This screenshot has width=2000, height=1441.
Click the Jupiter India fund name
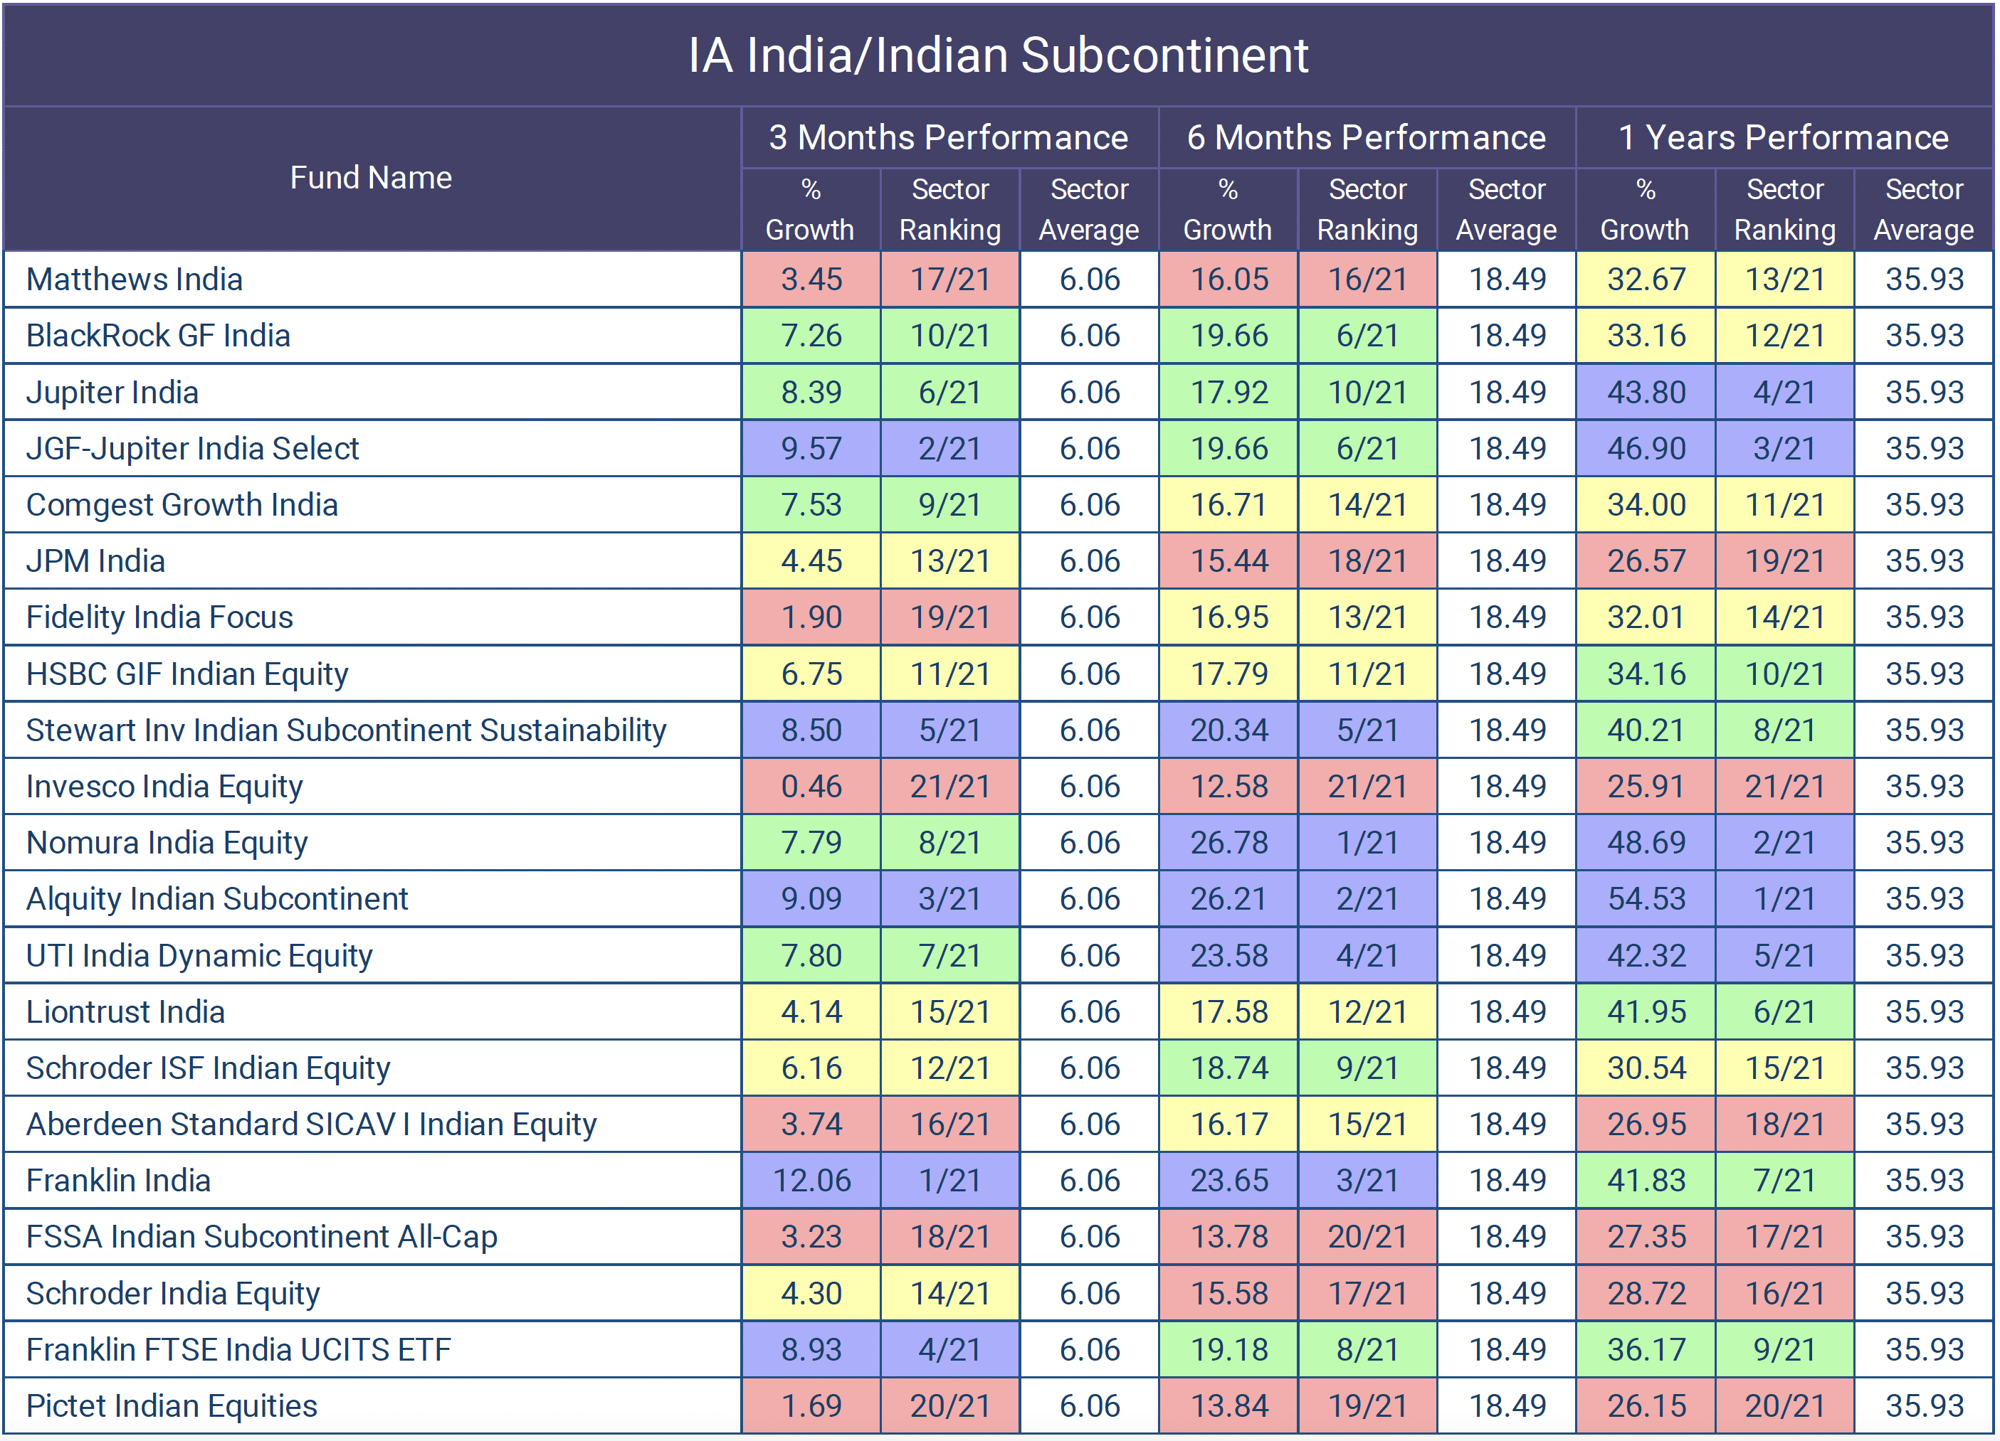pyautogui.click(x=112, y=392)
